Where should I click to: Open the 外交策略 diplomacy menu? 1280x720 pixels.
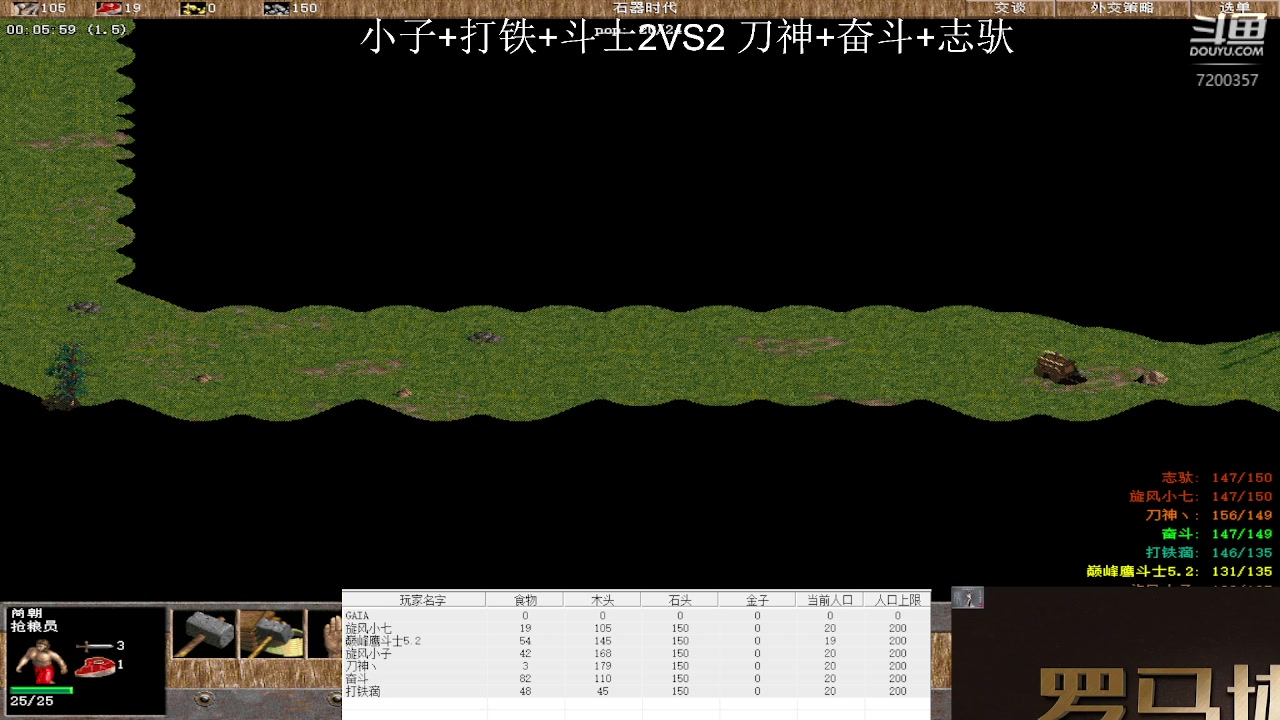(x=1122, y=8)
